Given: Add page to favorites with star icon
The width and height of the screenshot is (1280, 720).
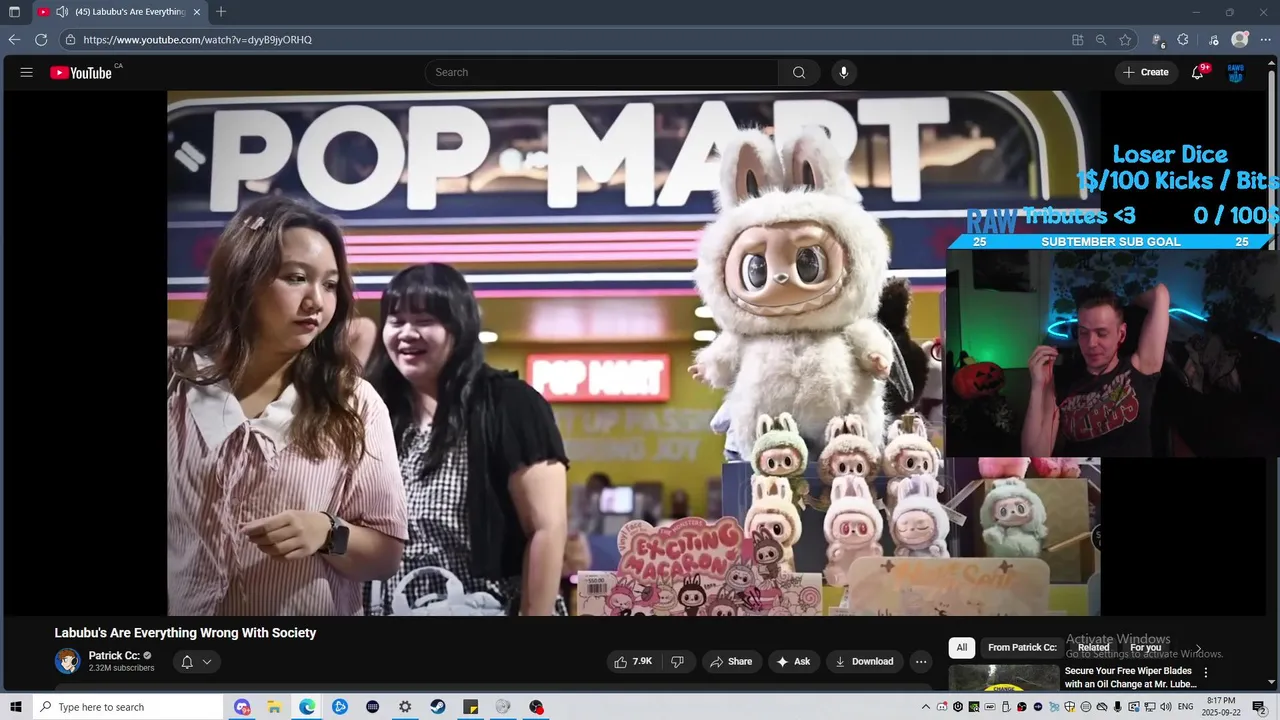Looking at the screenshot, I should pos(1125,40).
